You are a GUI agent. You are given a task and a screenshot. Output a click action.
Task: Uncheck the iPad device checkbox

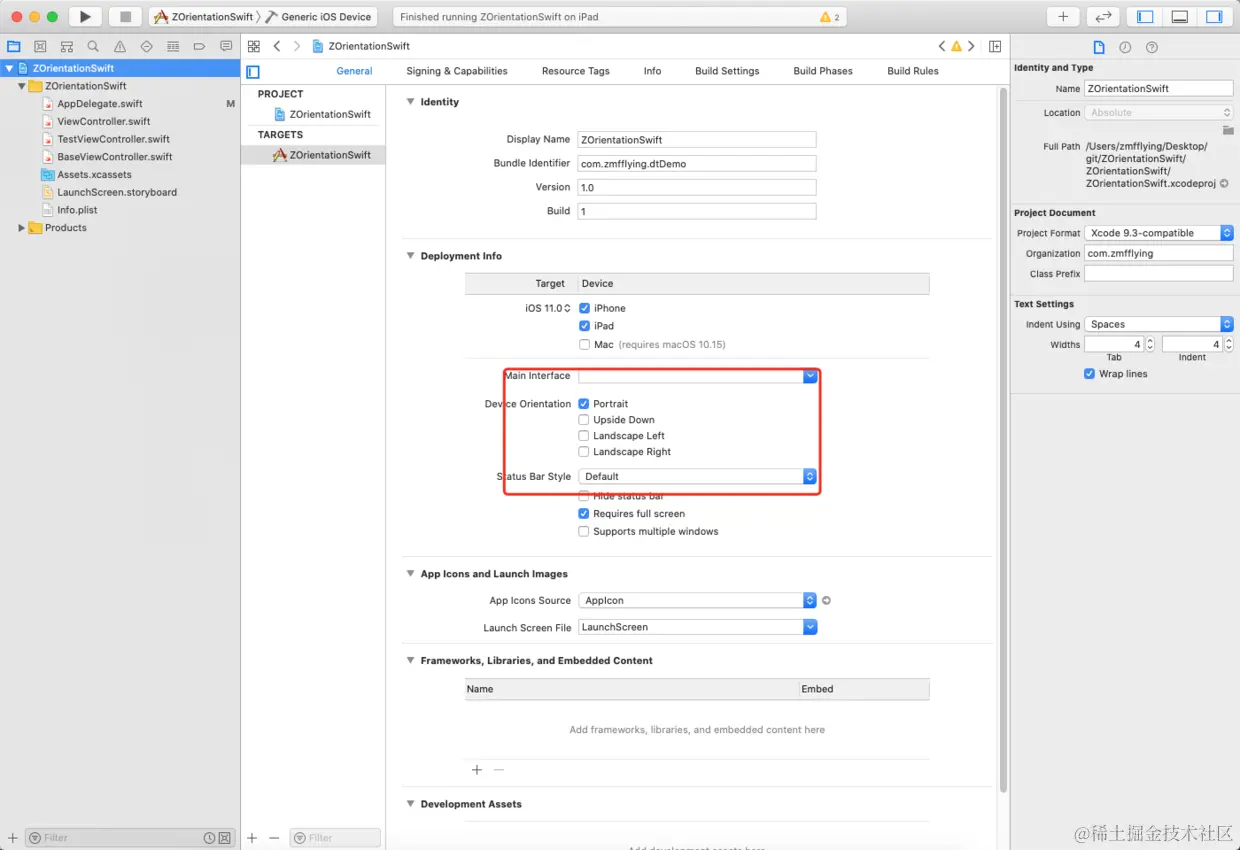[584, 326]
